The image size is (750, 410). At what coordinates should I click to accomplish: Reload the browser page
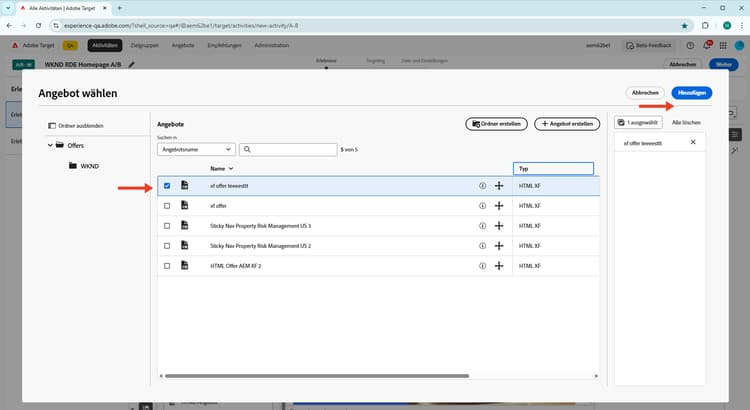click(x=38, y=25)
